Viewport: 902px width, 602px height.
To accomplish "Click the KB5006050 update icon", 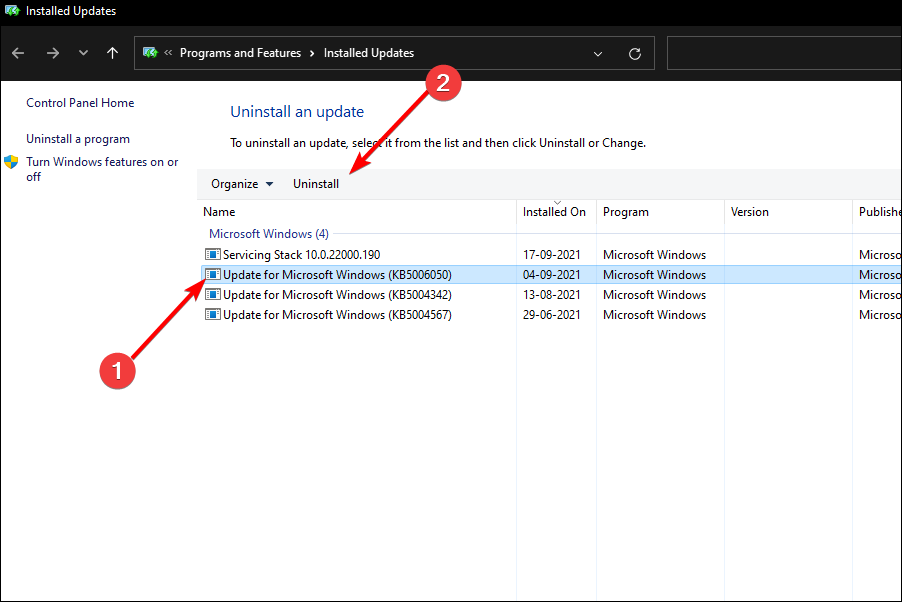I will (x=213, y=274).
